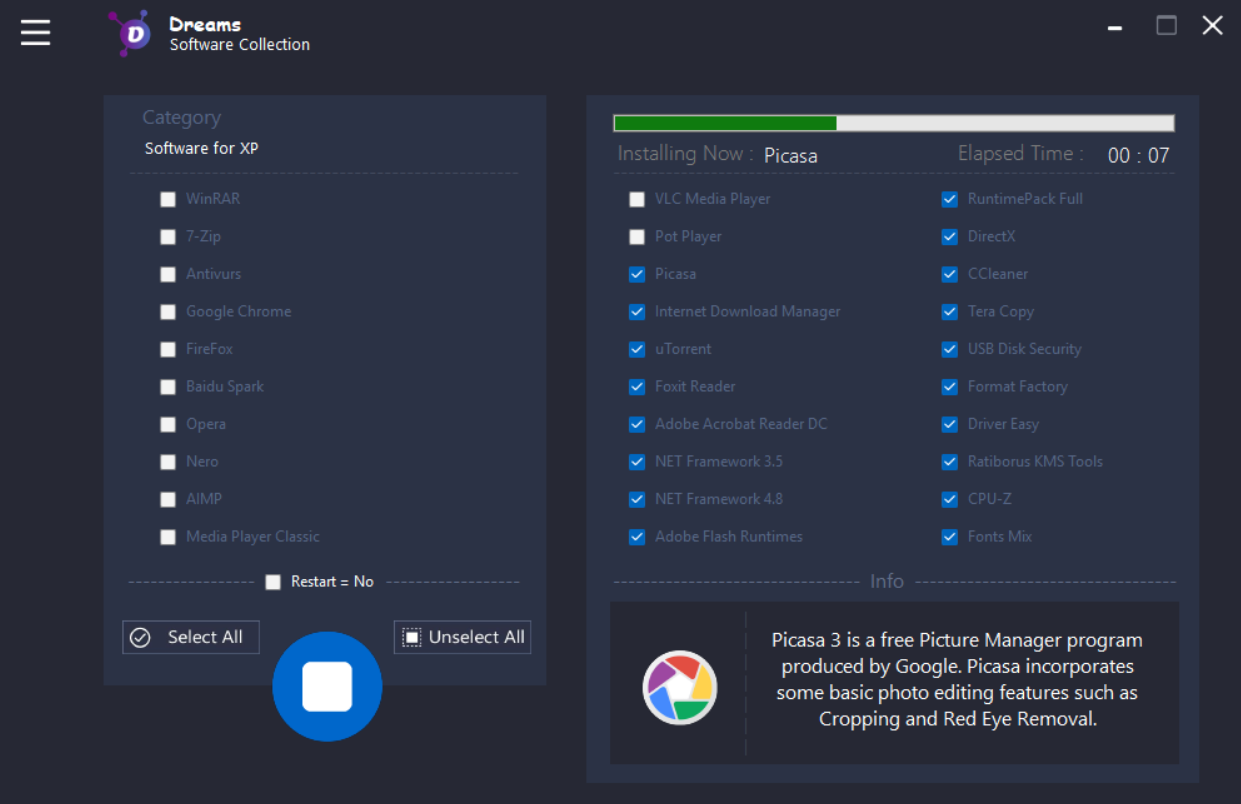Enable the Restart checkbox
This screenshot has height=804, width=1241.
273,582
